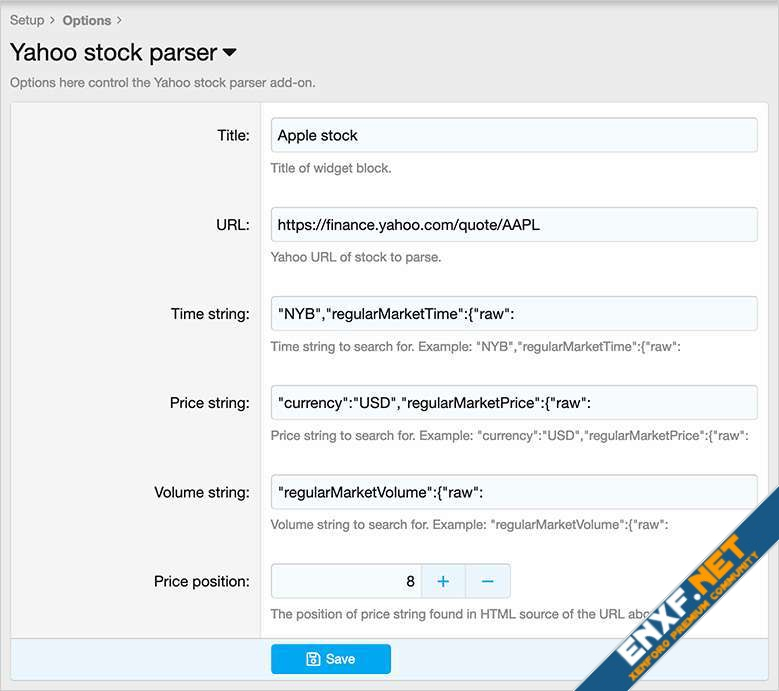Expand the Yahoo stock parser dropdown arrow
This screenshot has height=691, width=779.
pos(229,52)
